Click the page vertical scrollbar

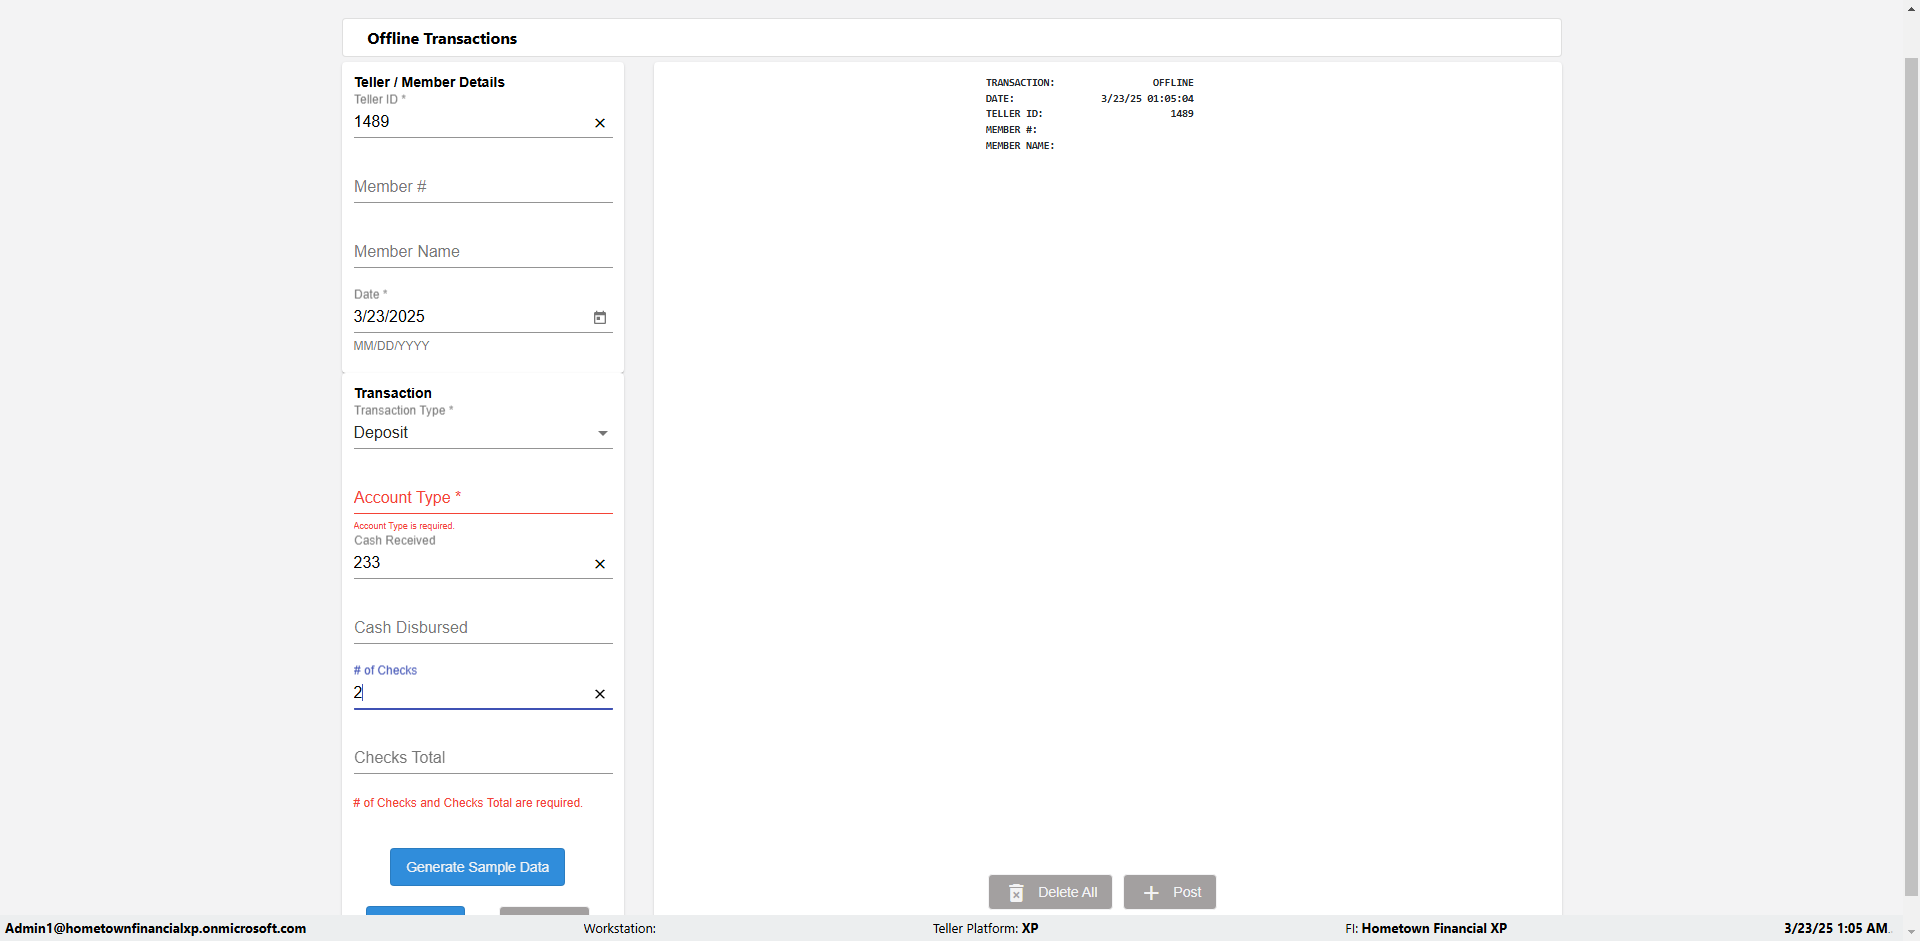tap(1911, 476)
